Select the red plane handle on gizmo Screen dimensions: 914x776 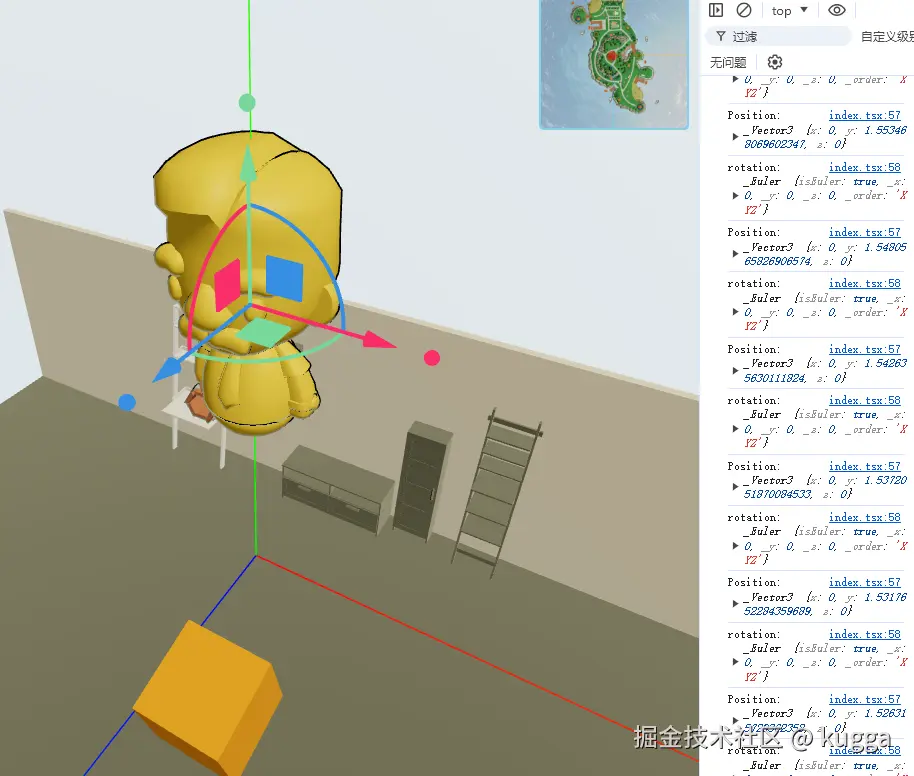(x=227, y=285)
